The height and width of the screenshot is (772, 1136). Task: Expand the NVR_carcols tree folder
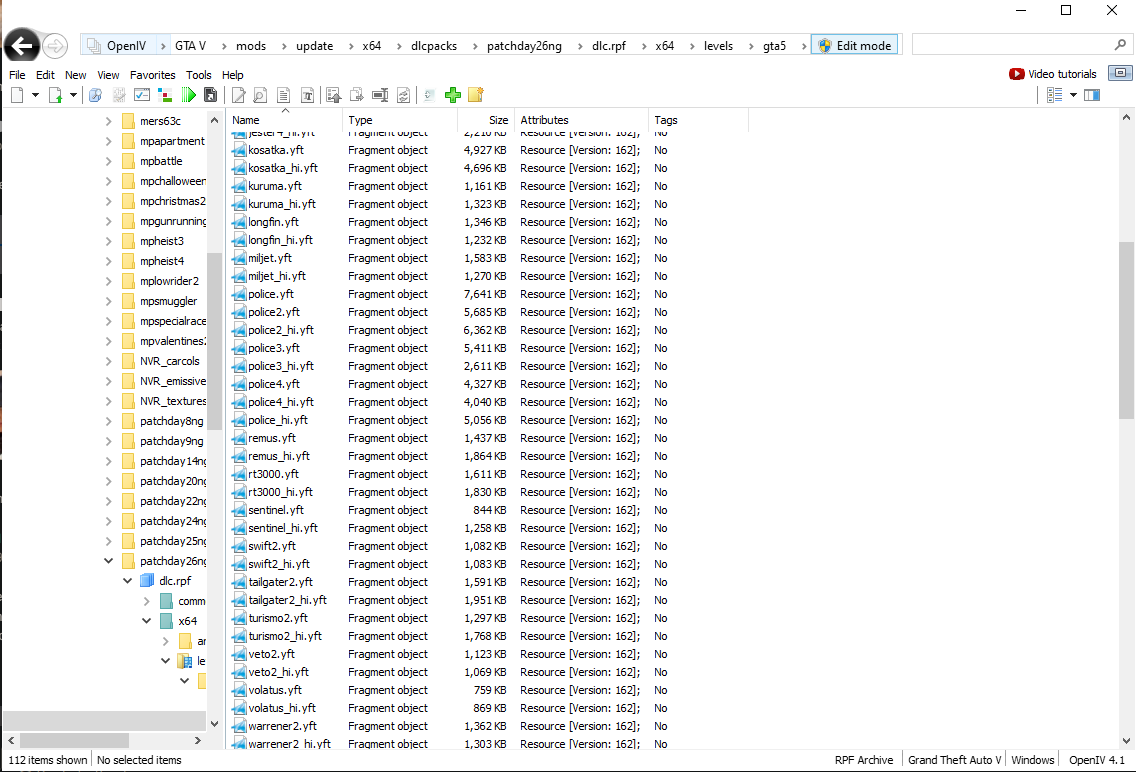[x=108, y=361]
